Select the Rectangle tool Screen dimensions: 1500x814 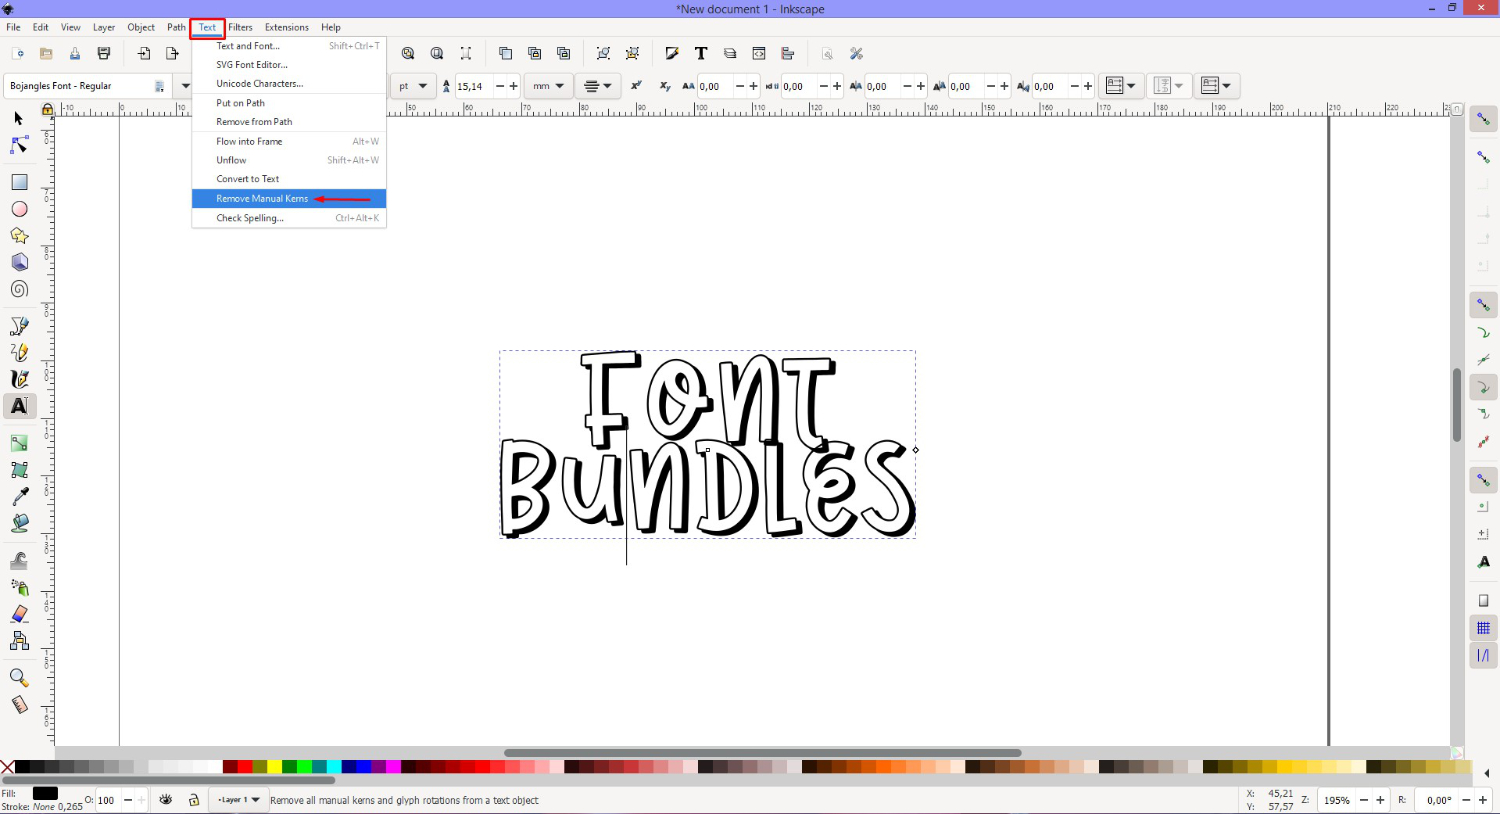tap(19, 182)
